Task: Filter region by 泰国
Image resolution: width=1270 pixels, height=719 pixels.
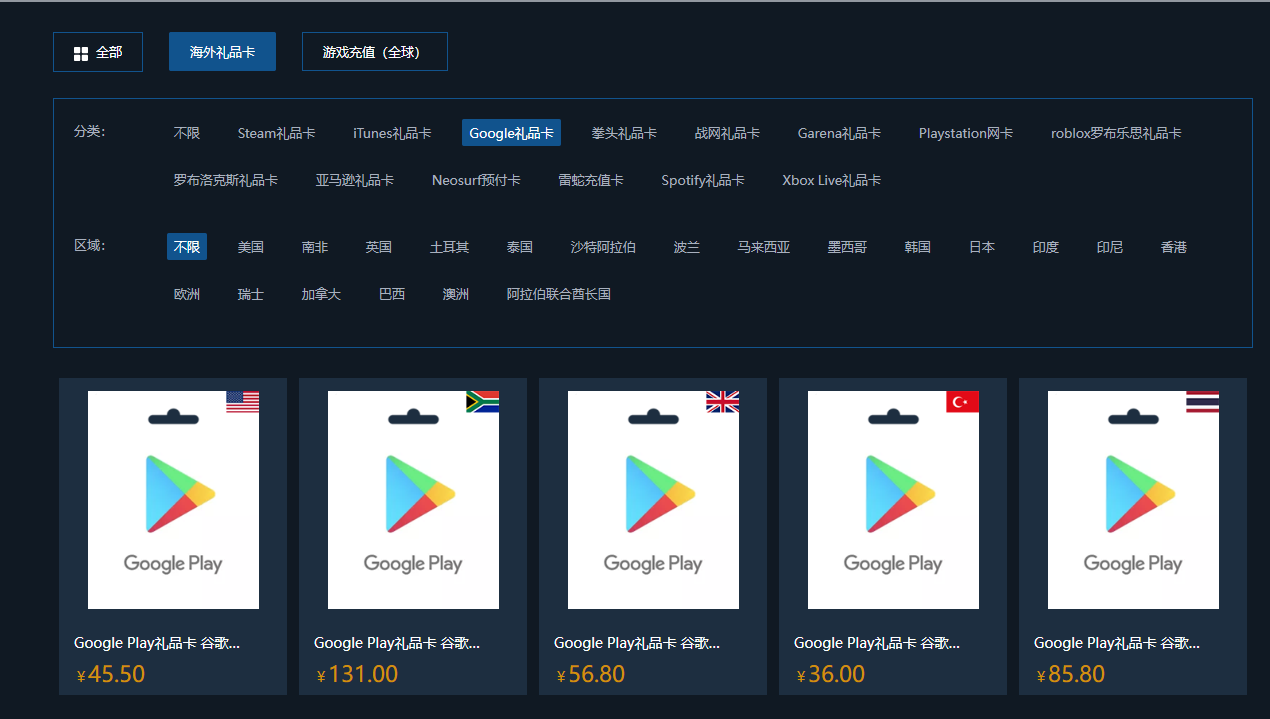Action: click(520, 247)
